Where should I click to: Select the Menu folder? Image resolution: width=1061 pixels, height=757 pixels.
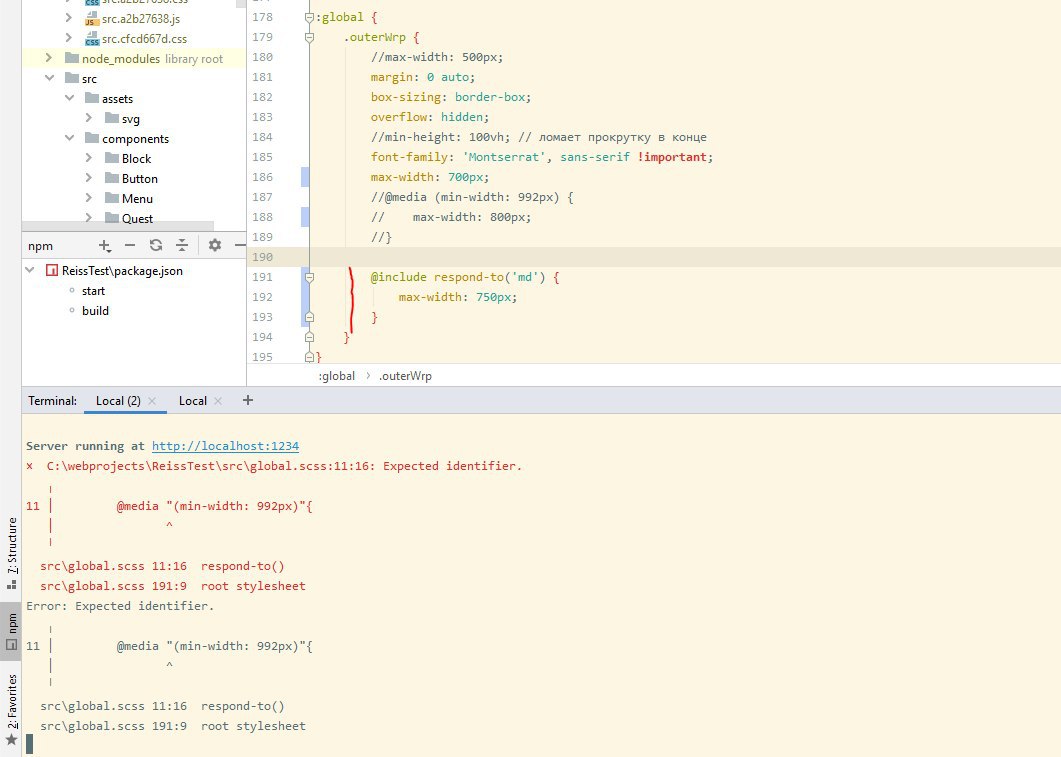click(x=137, y=198)
